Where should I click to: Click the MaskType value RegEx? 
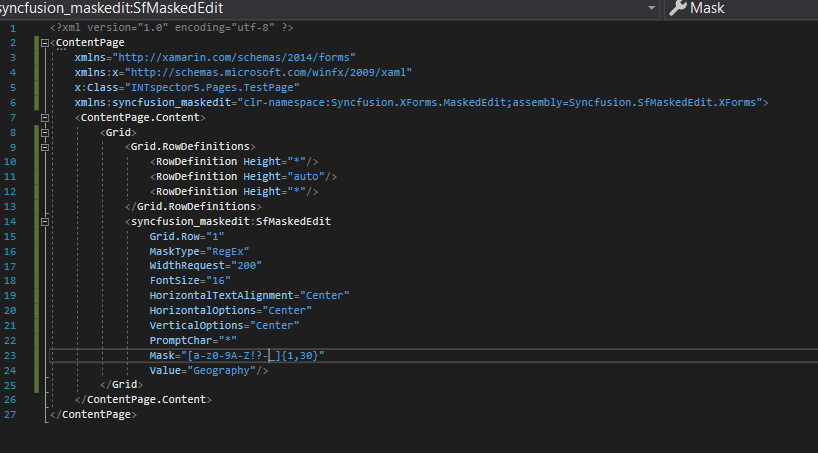click(228, 252)
